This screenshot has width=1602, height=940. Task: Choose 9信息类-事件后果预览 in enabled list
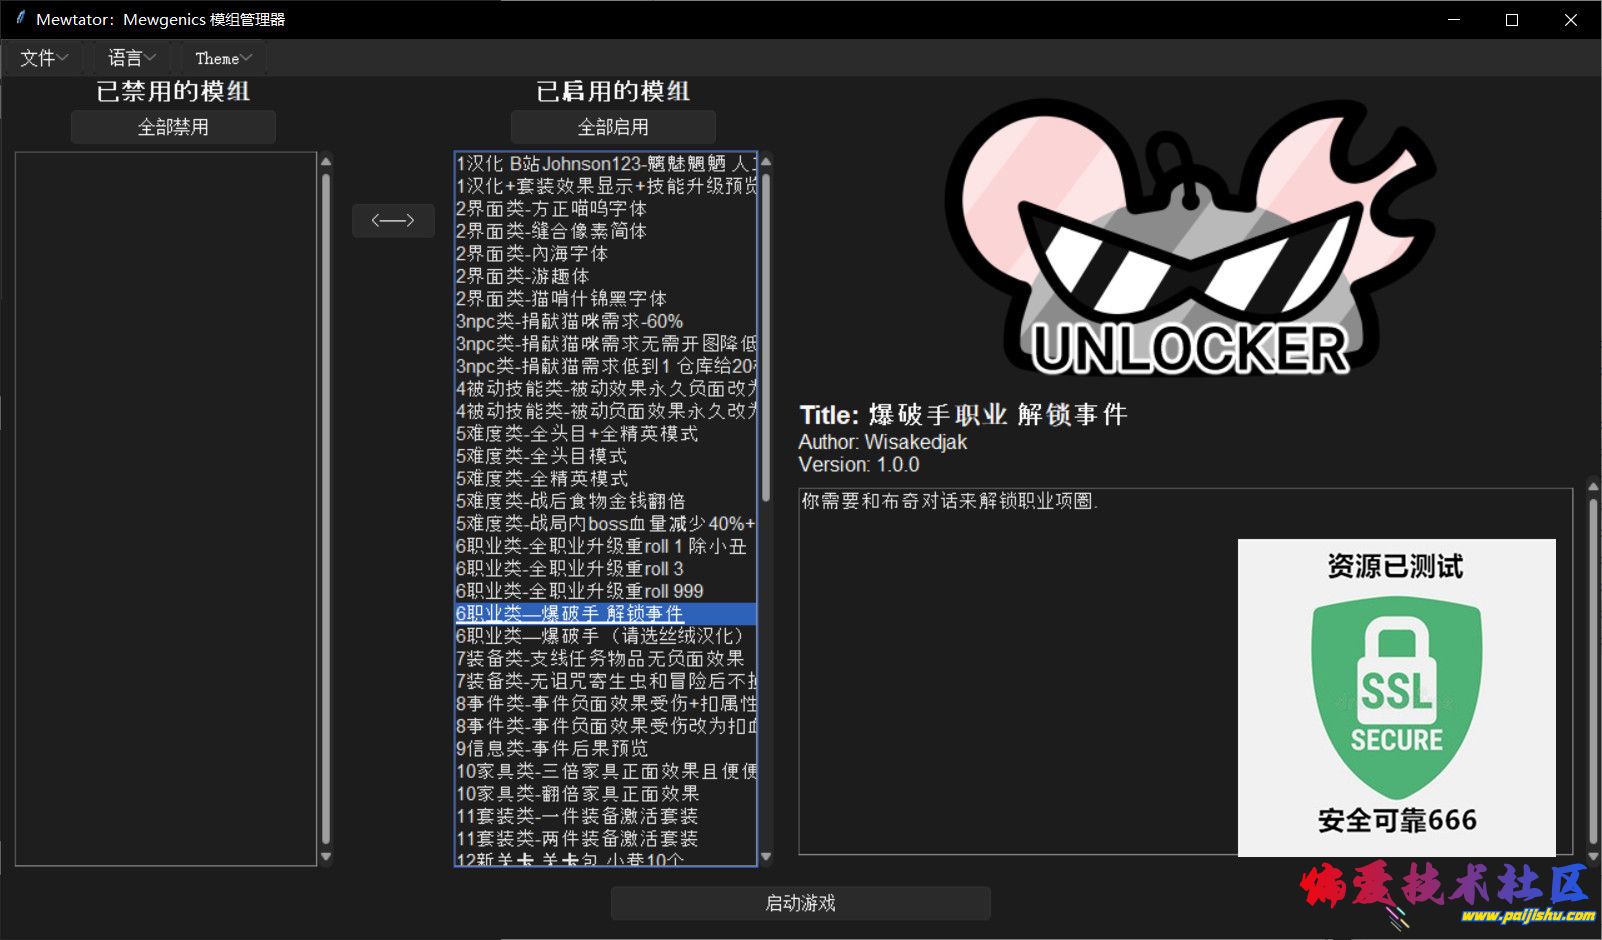[x=552, y=748]
